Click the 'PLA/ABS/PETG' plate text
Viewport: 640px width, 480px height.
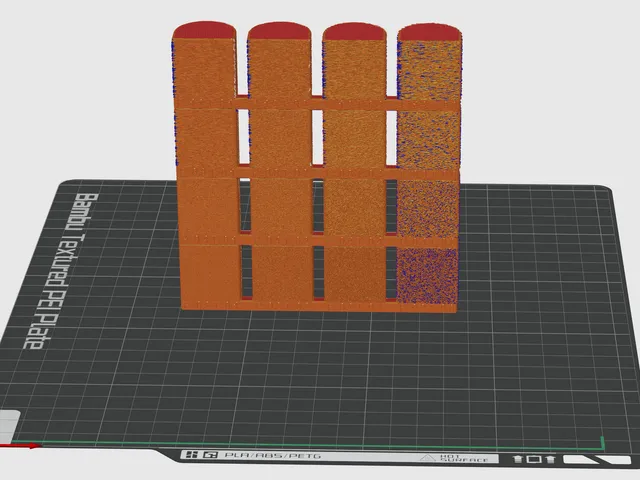point(273,455)
